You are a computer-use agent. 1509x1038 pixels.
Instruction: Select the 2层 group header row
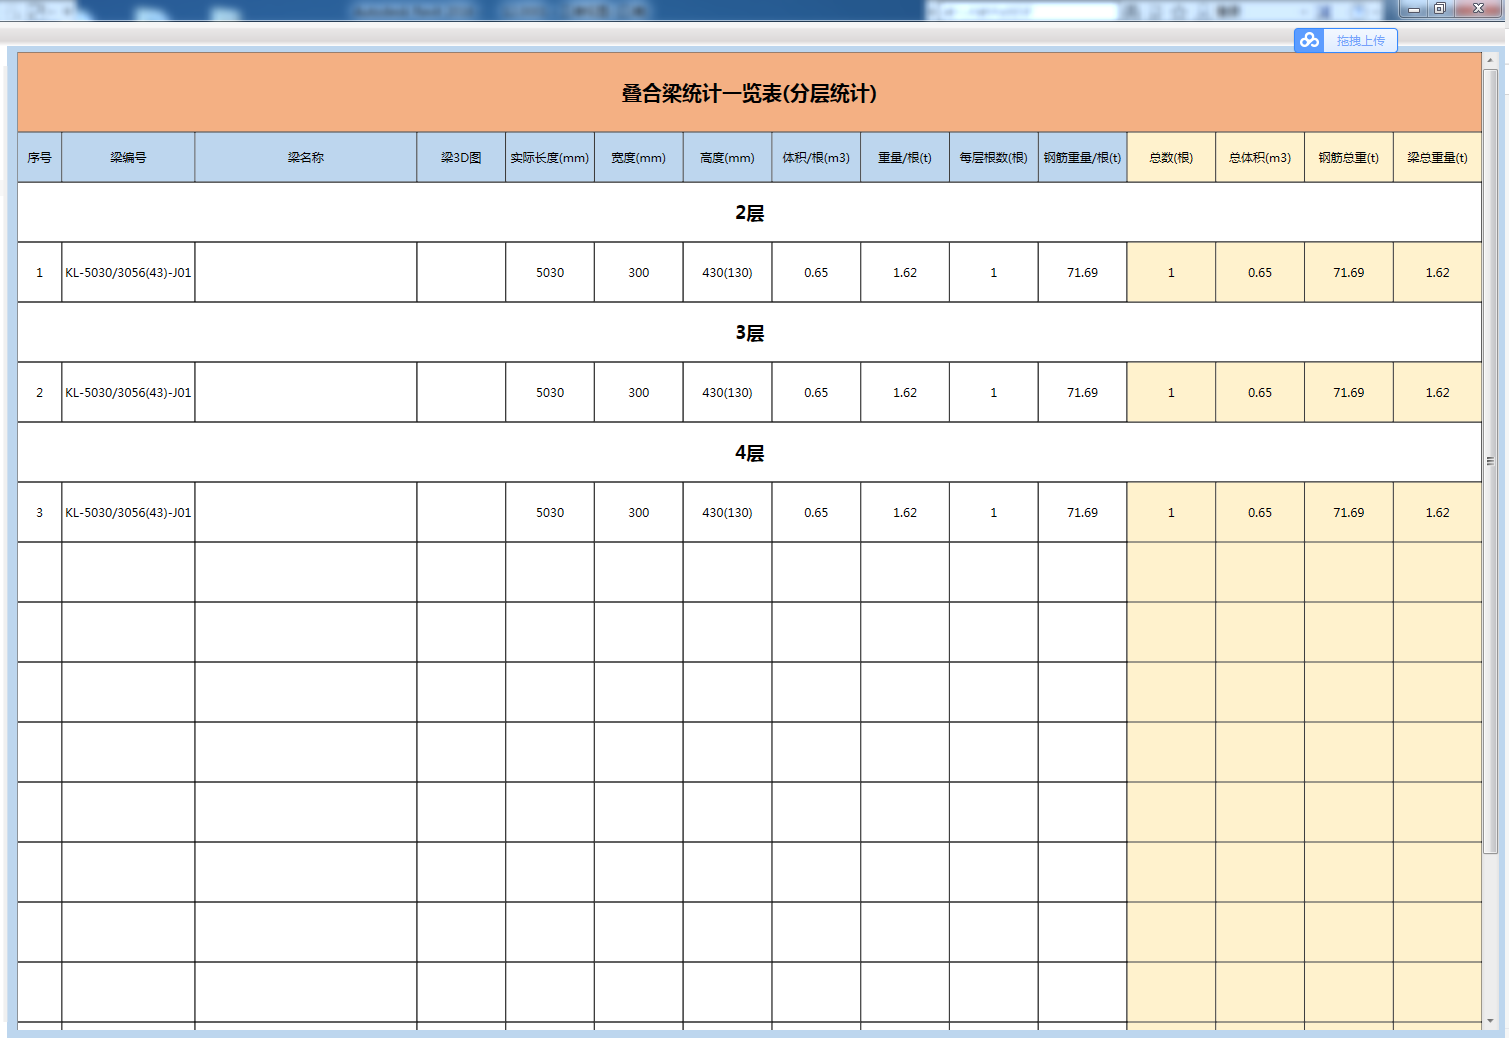pyautogui.click(x=749, y=213)
